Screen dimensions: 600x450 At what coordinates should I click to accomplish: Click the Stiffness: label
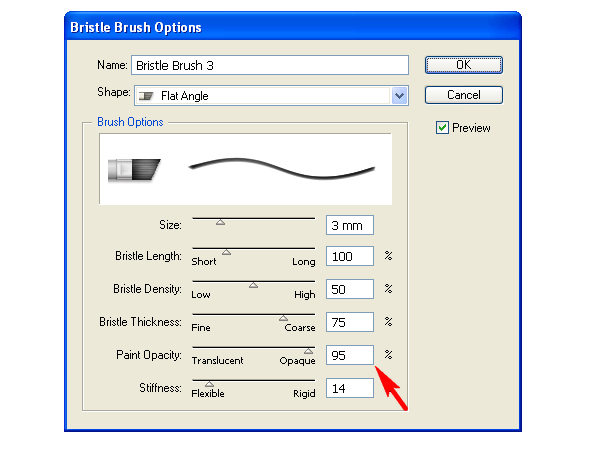(x=160, y=388)
